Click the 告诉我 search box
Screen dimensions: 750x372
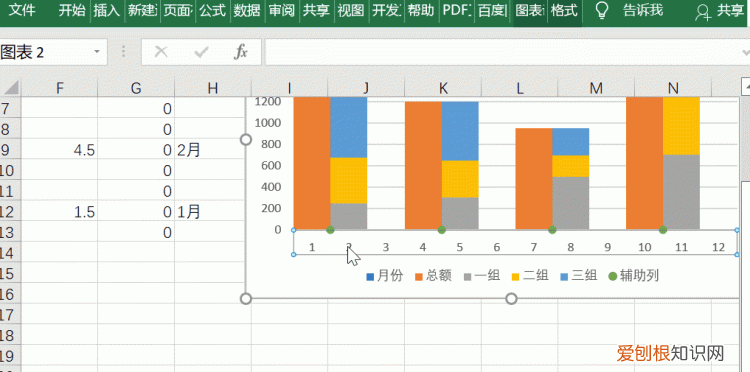pyautogui.click(x=643, y=11)
